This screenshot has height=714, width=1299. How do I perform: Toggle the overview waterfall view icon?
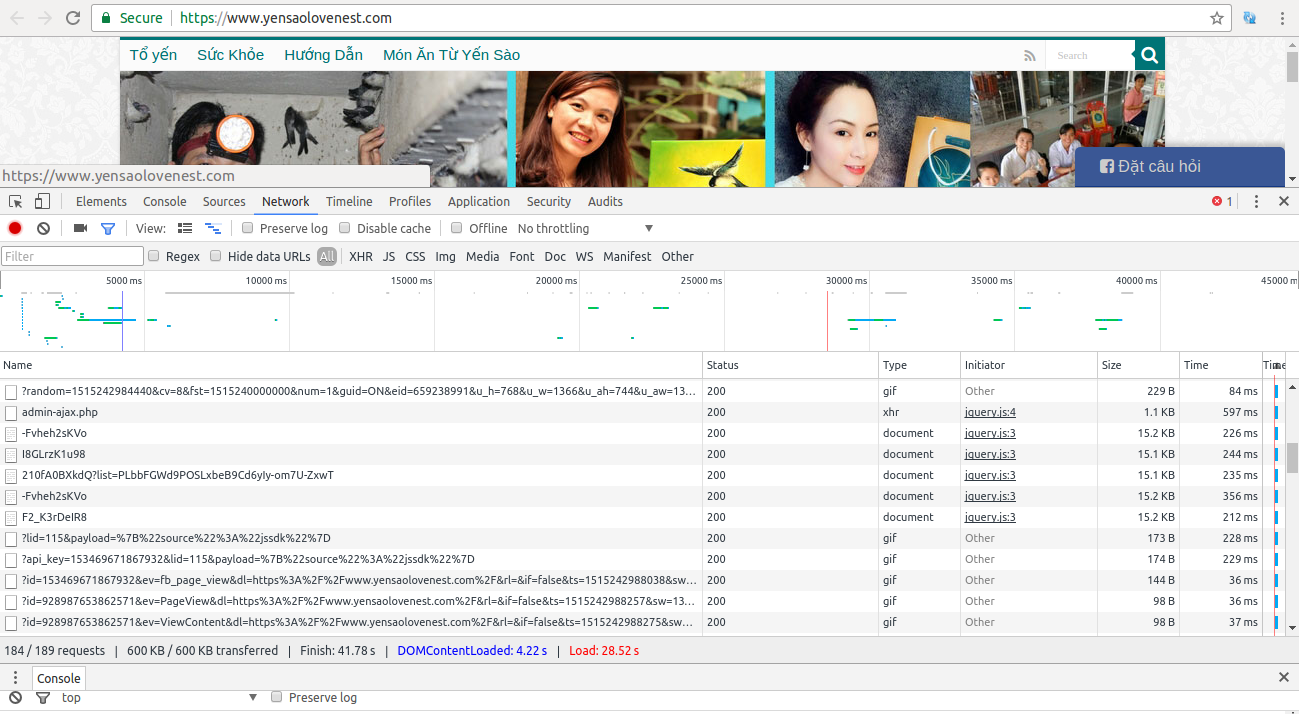click(x=213, y=228)
